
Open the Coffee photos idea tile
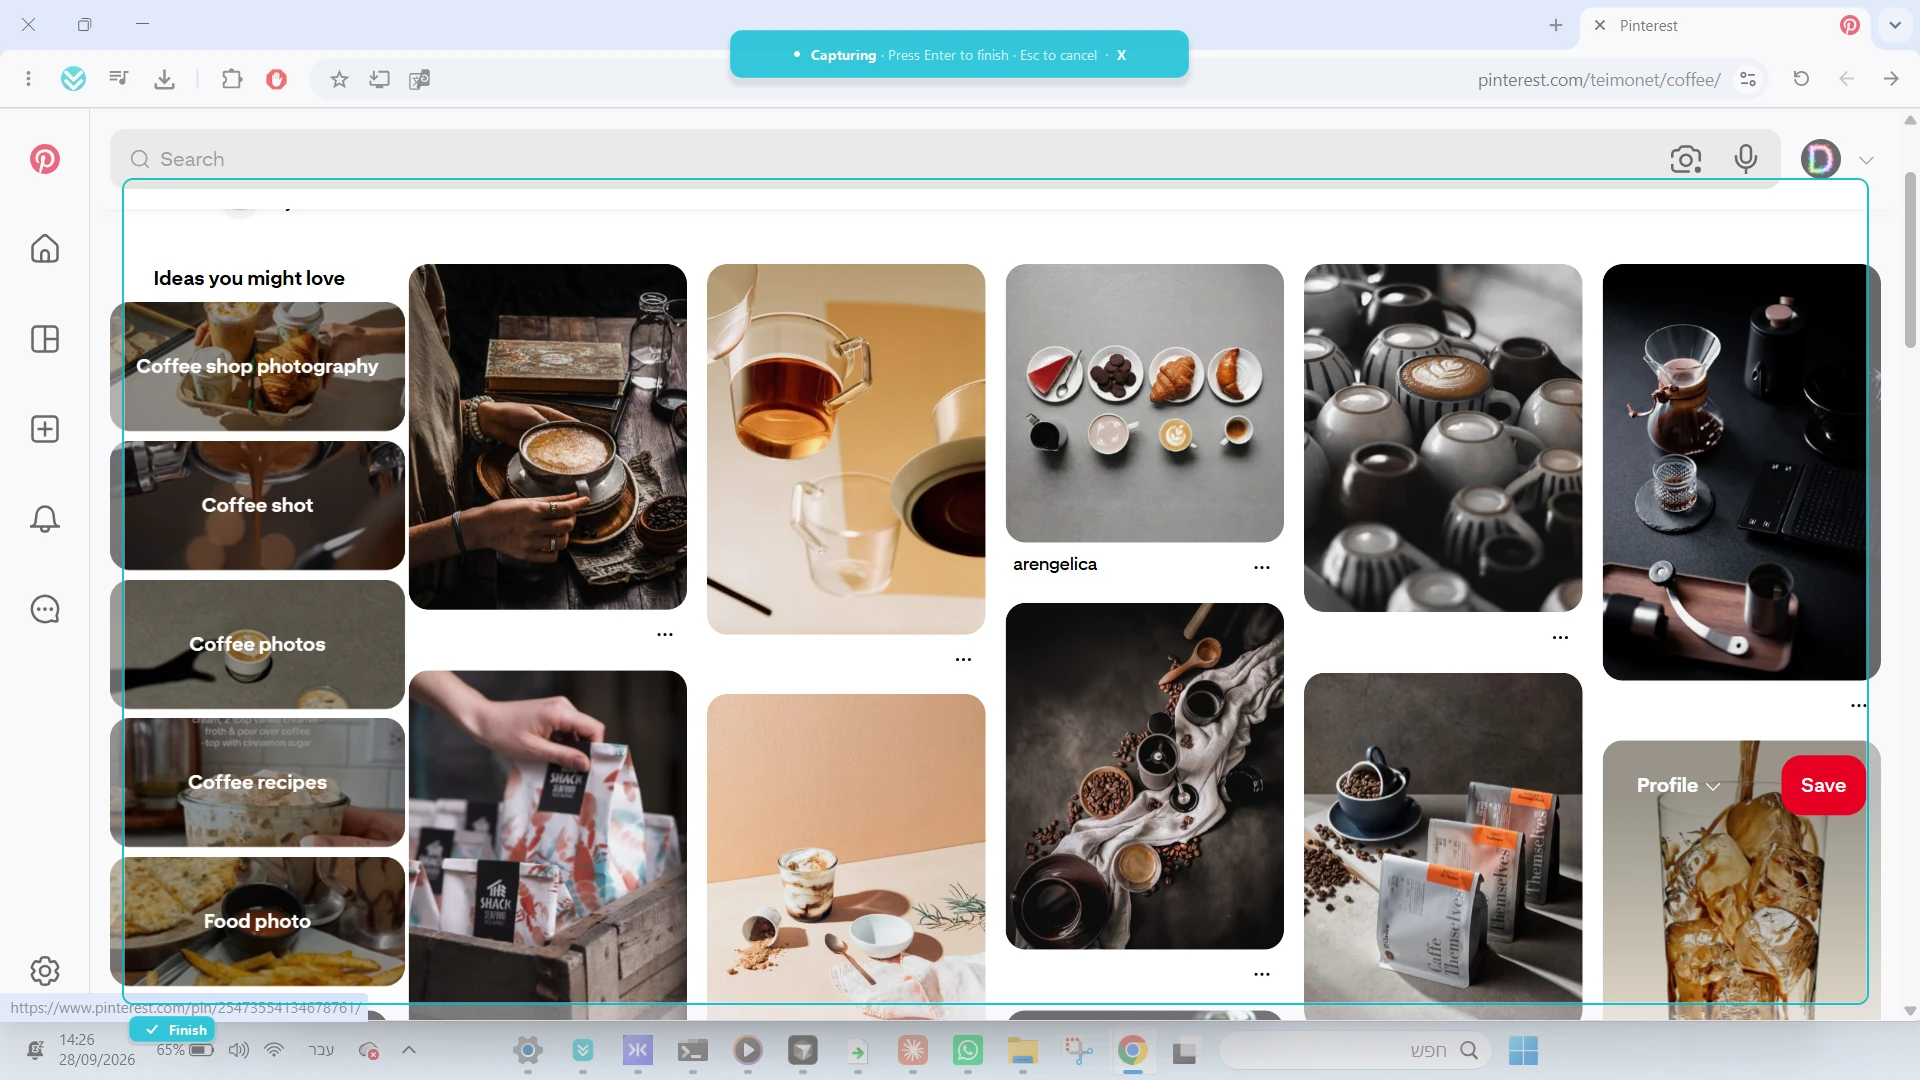click(x=257, y=644)
